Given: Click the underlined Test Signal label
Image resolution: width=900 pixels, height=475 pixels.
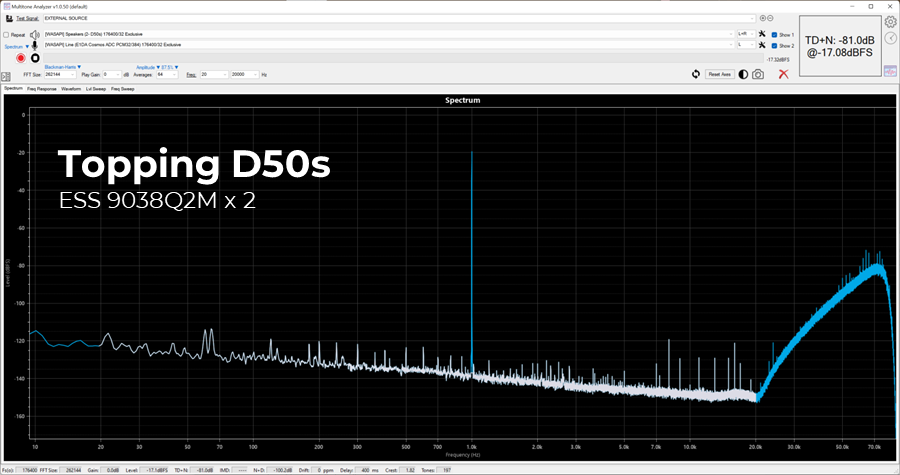Looking at the screenshot, I should (27, 18).
